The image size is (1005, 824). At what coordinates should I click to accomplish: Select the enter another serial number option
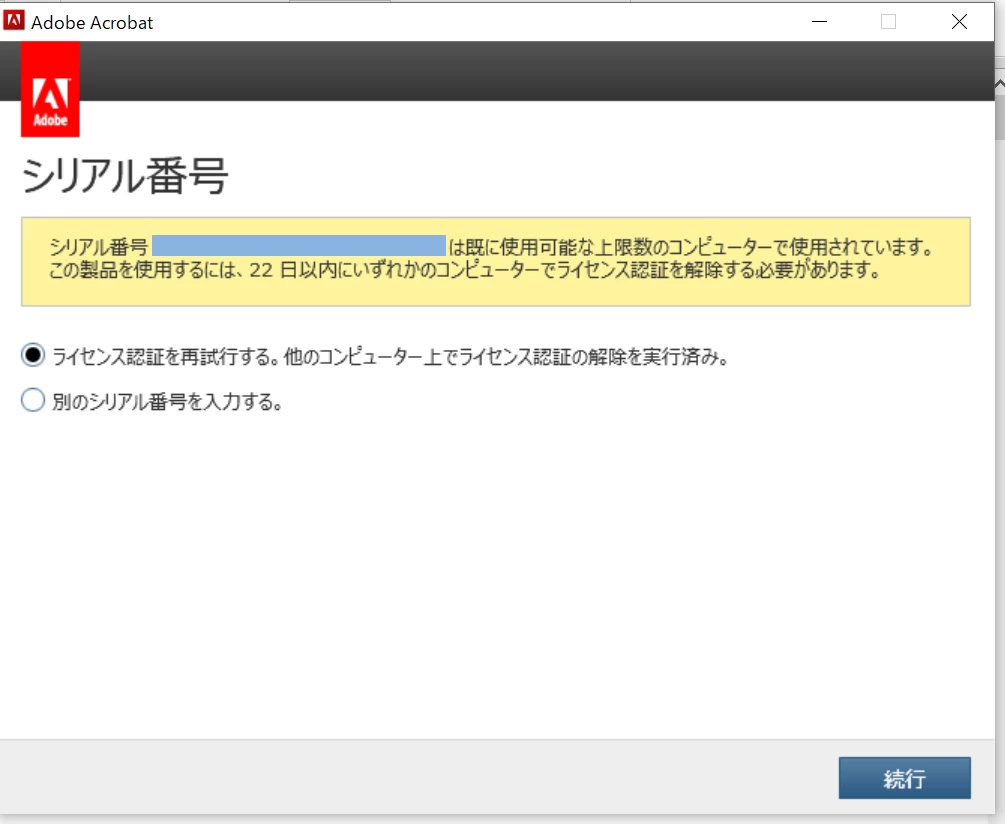point(33,400)
